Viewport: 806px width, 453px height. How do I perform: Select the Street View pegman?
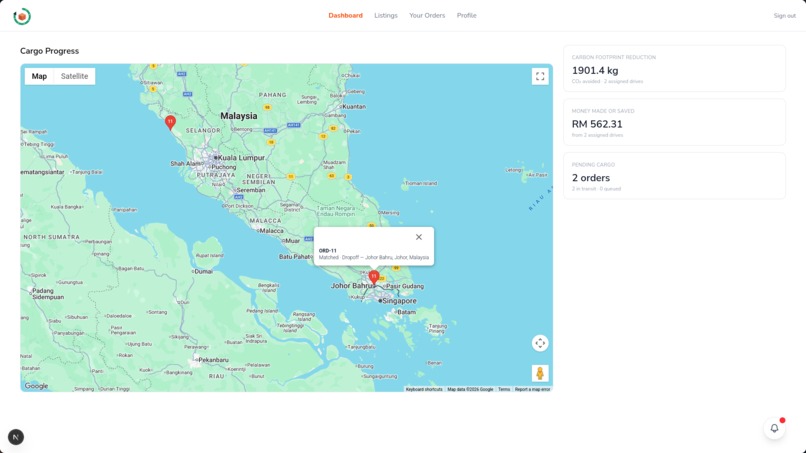click(x=540, y=373)
